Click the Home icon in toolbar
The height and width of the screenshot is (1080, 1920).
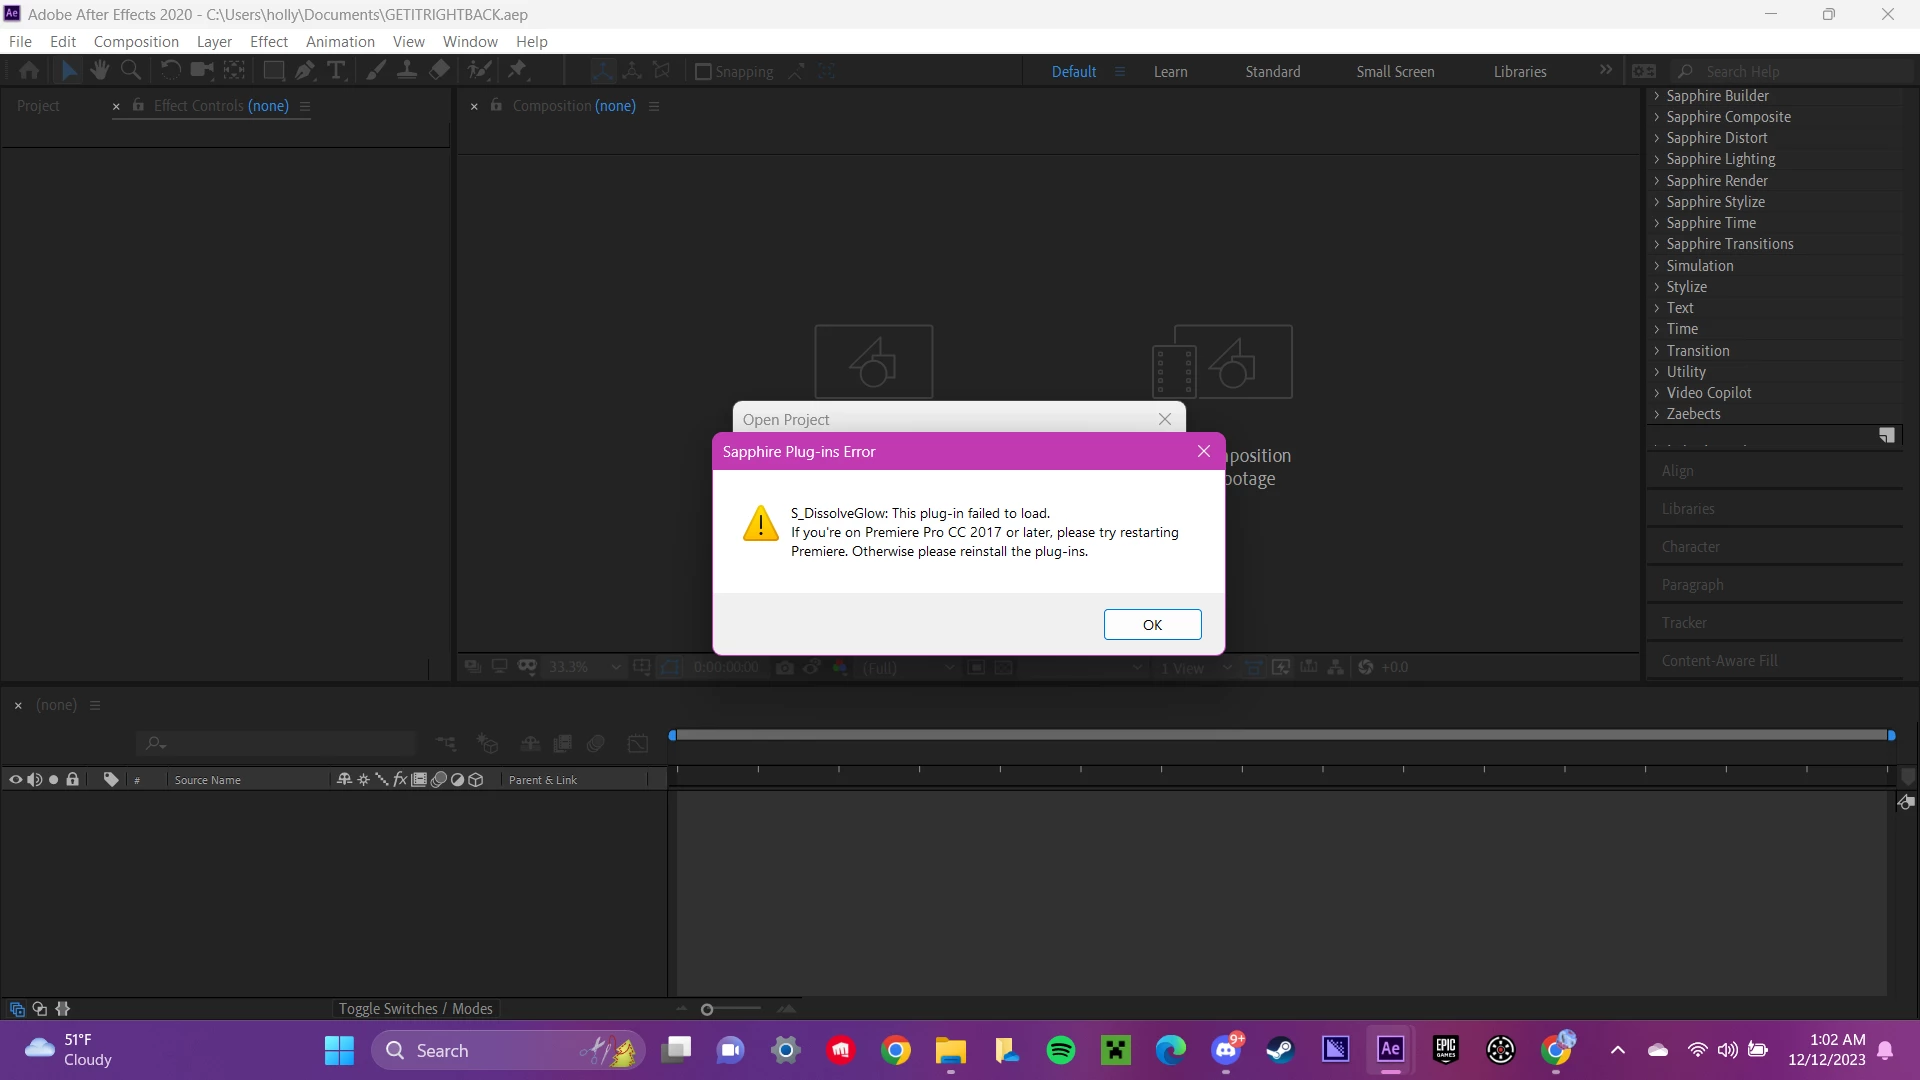[29, 70]
